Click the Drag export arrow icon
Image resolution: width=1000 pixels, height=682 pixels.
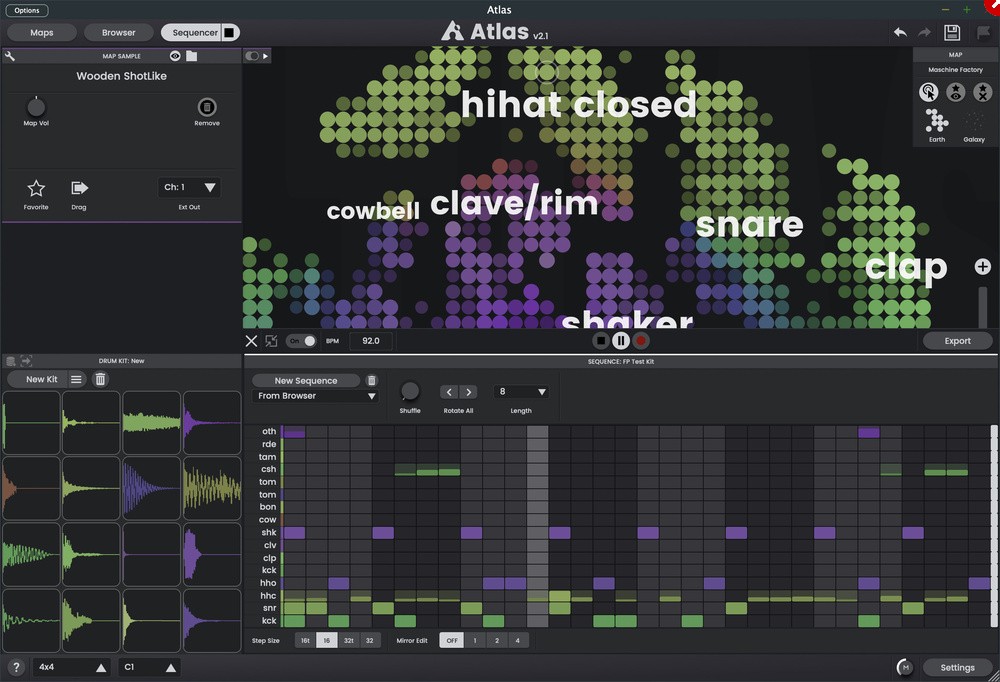[79, 188]
